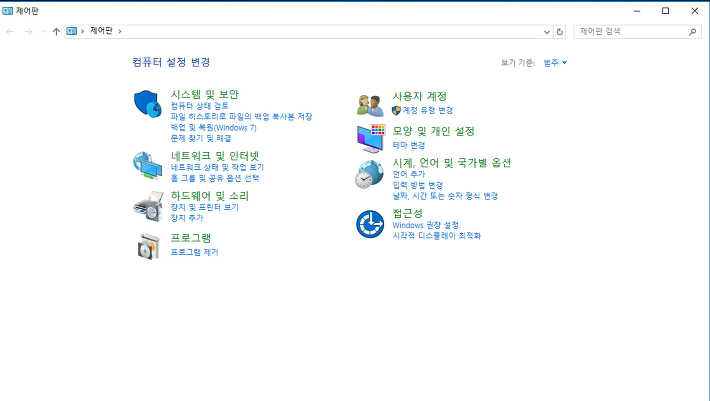This screenshot has height=401, width=710.
Task: Open the 네트워크 및 인터넷 heading
Action: click(x=215, y=156)
